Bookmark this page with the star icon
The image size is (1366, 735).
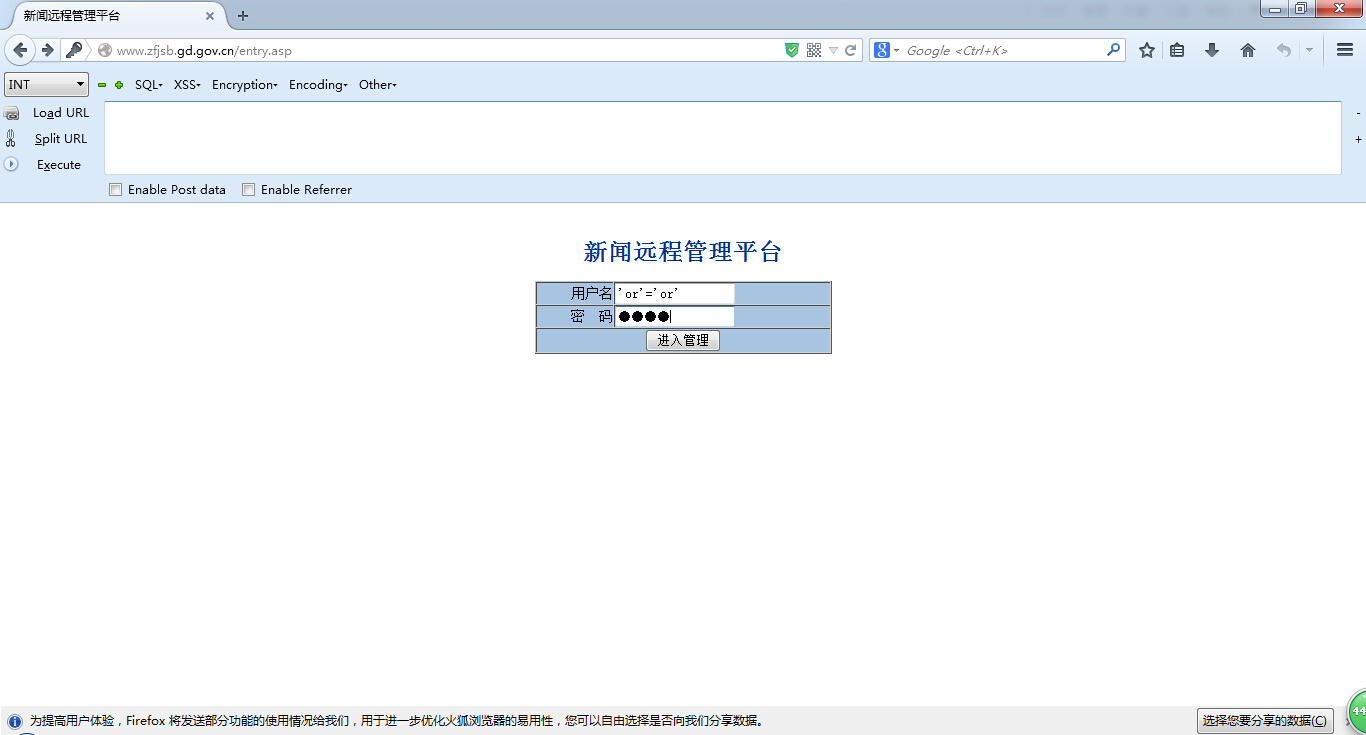[1147, 50]
